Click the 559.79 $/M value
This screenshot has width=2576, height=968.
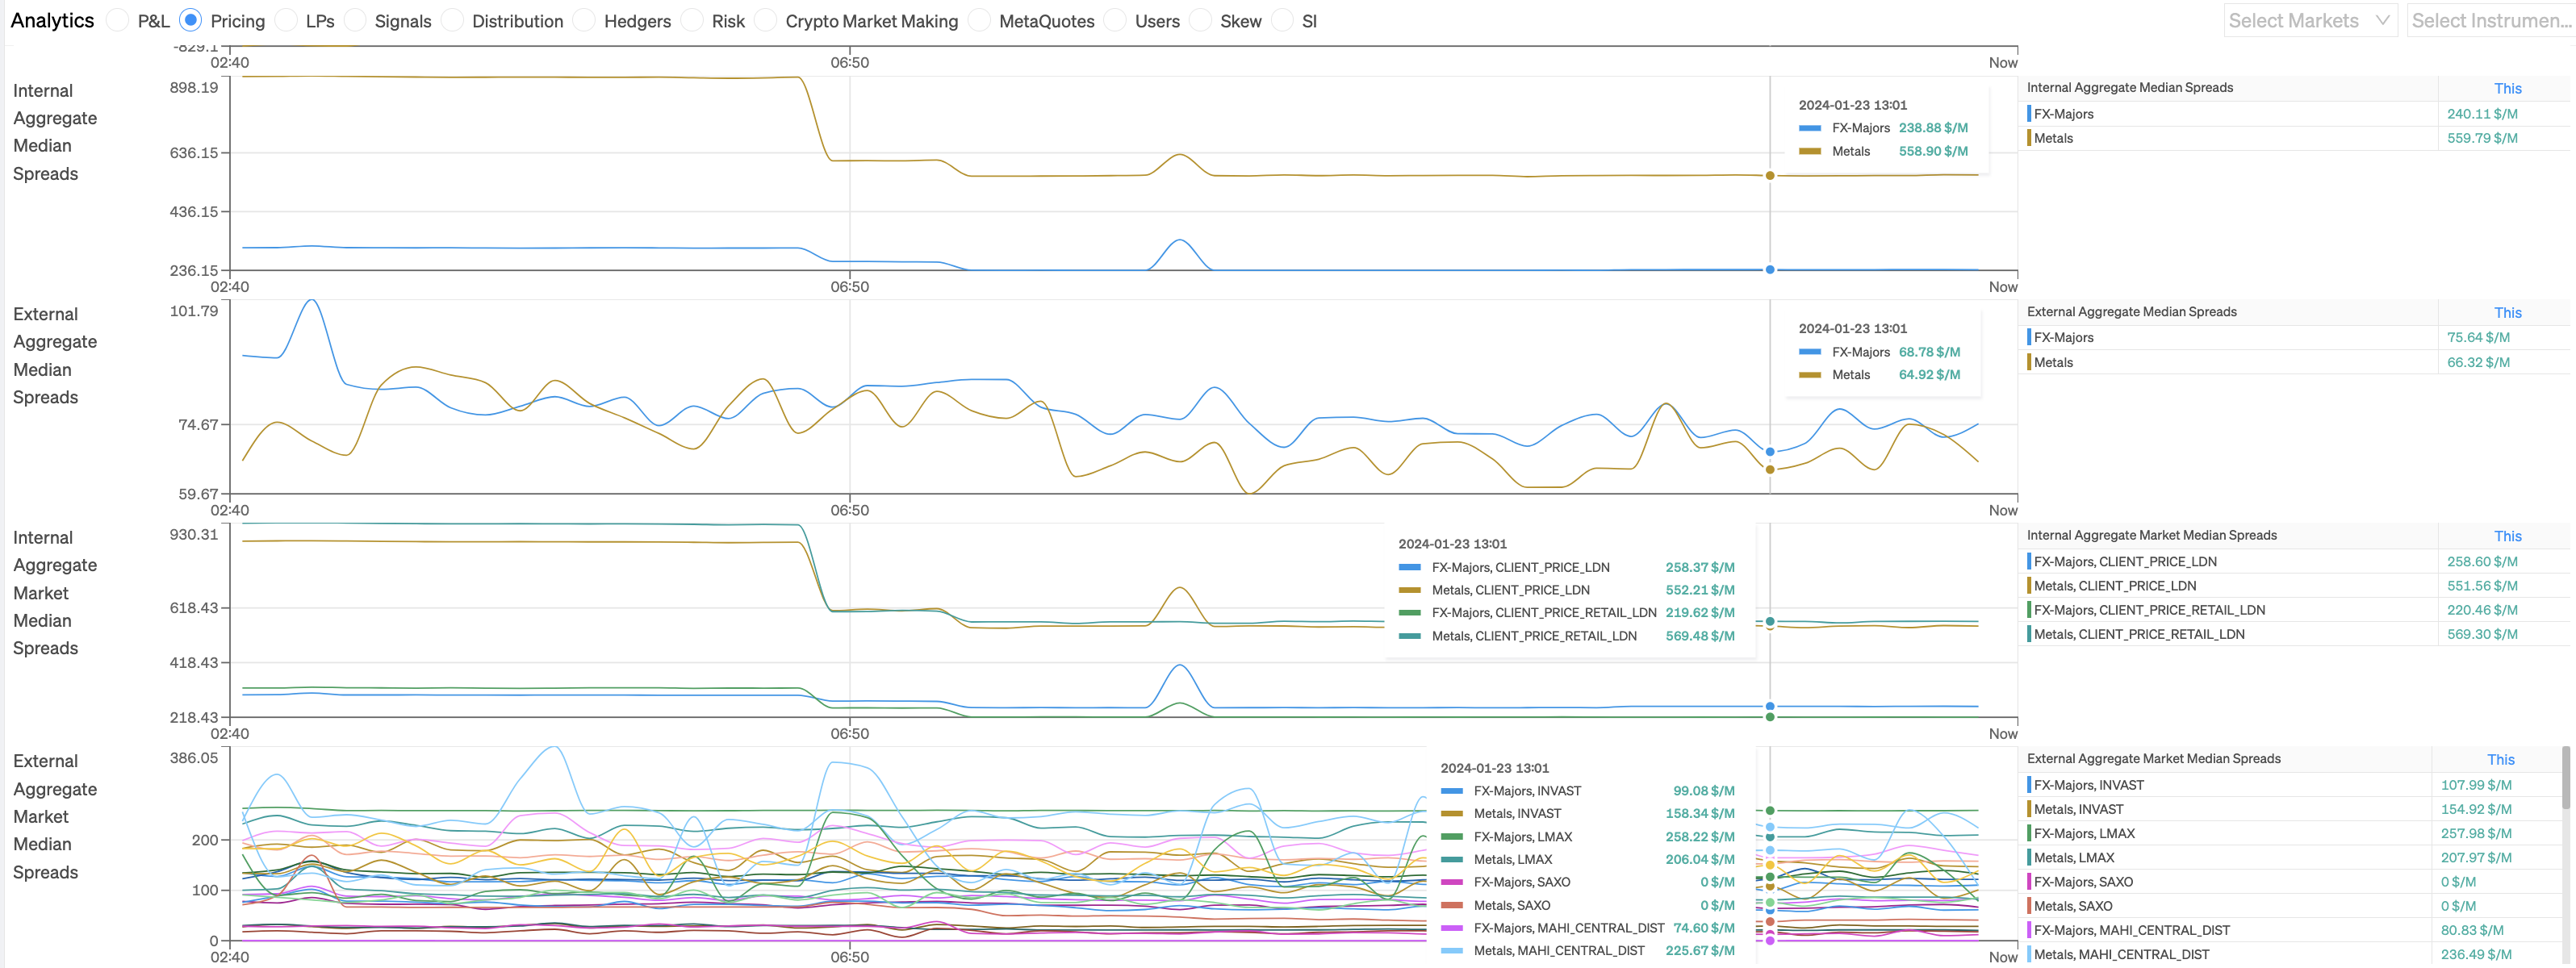[2482, 138]
